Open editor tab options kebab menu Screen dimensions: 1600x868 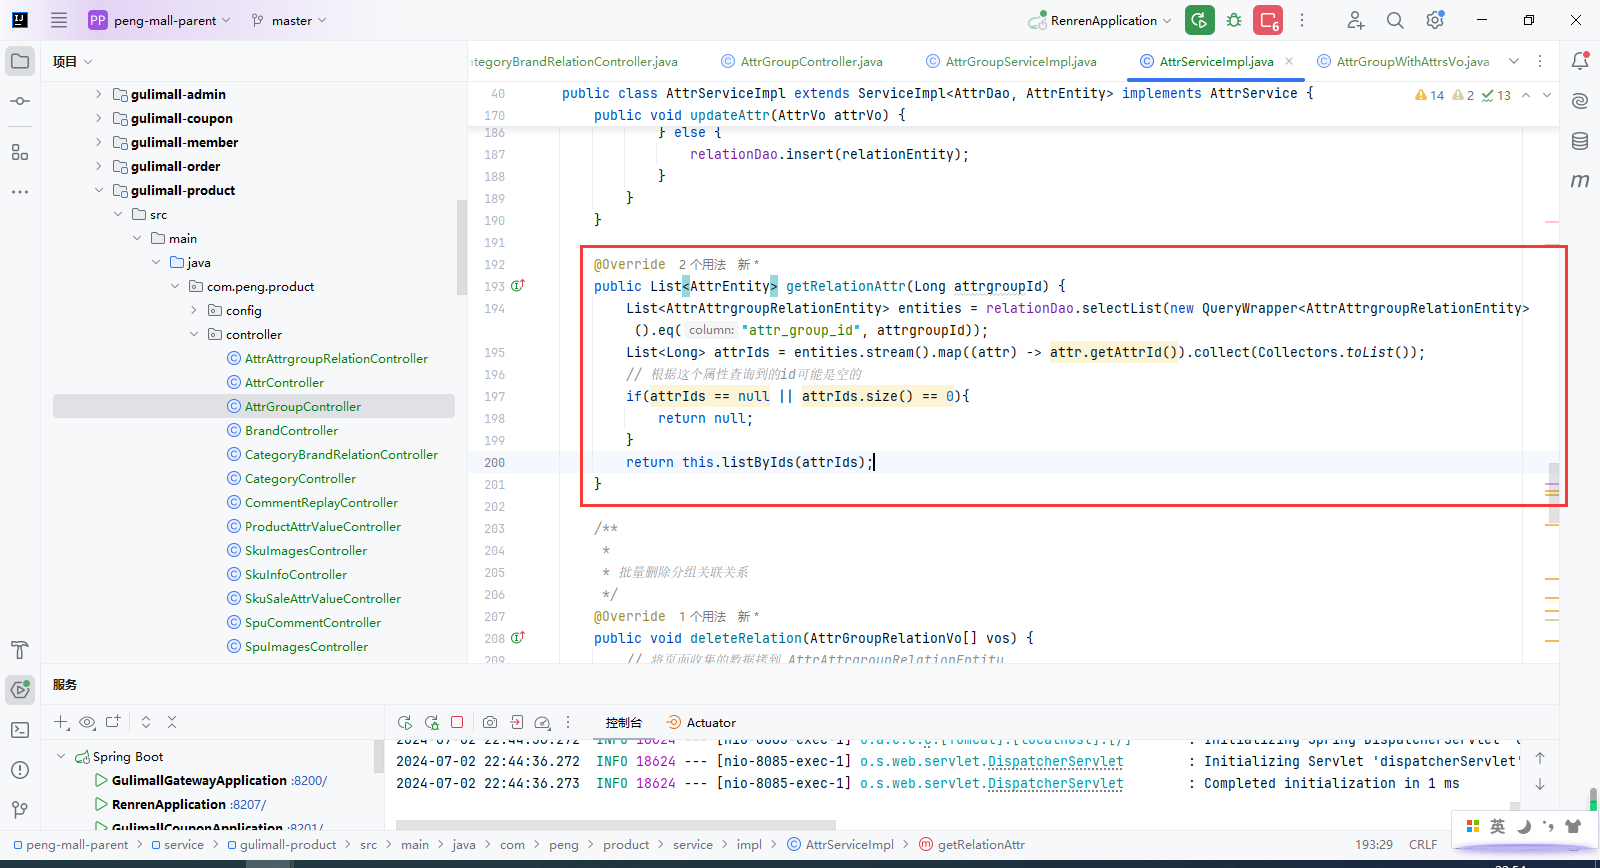[x=1540, y=61]
